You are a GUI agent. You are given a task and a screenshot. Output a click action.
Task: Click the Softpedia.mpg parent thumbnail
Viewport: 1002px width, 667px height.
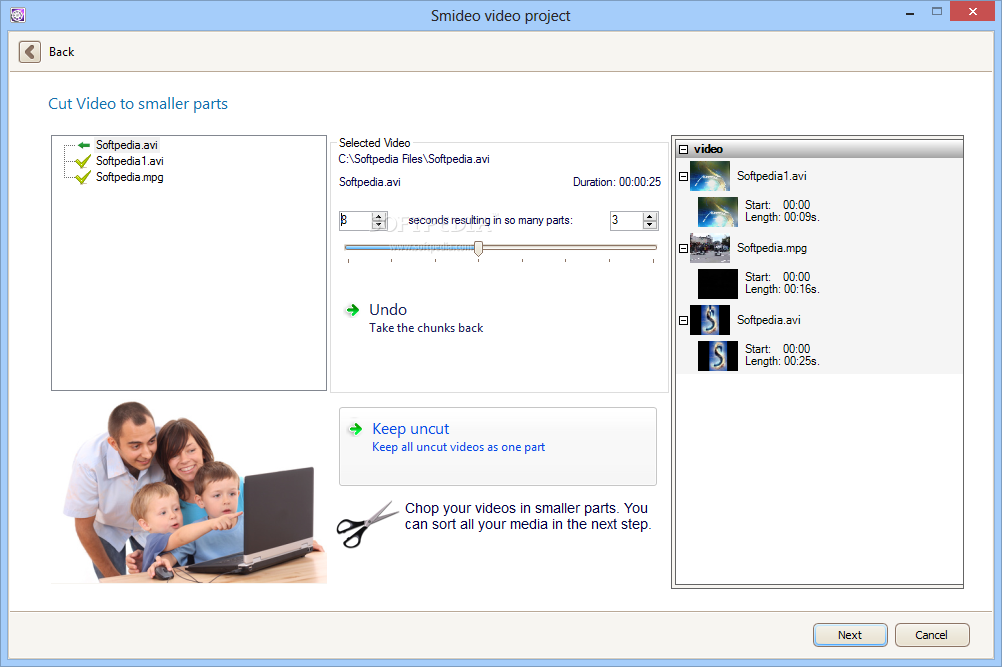pyautogui.click(x=710, y=248)
